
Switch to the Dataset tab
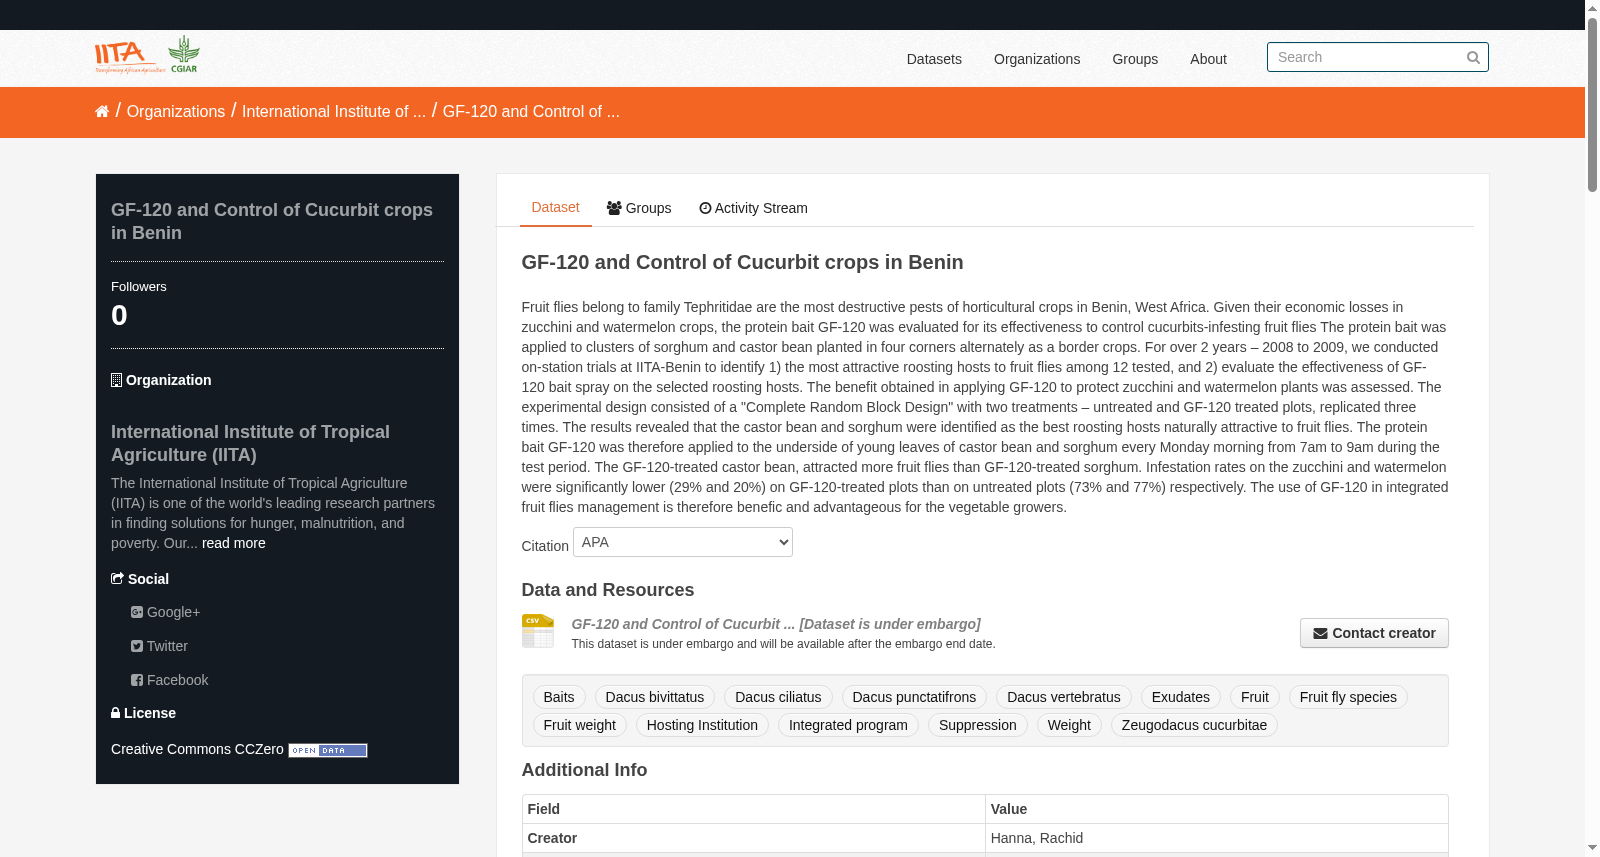(x=556, y=207)
